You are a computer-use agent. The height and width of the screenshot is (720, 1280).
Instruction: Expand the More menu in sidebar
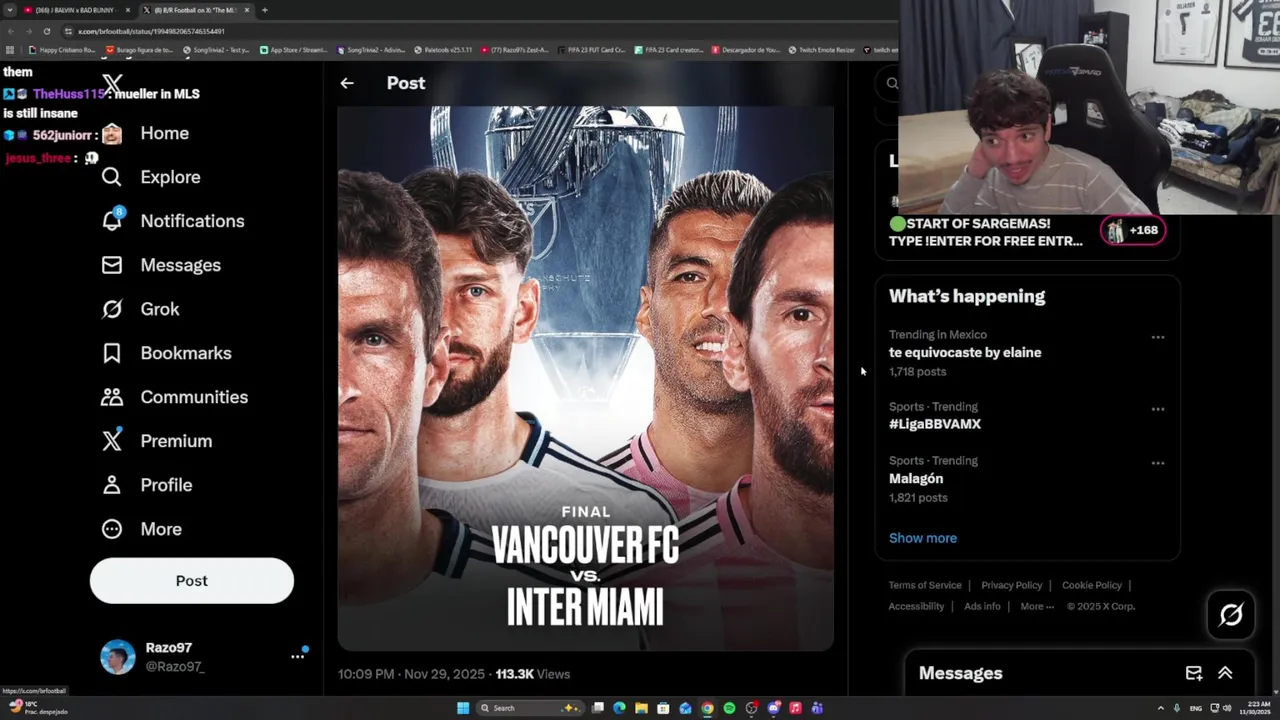pos(141,529)
